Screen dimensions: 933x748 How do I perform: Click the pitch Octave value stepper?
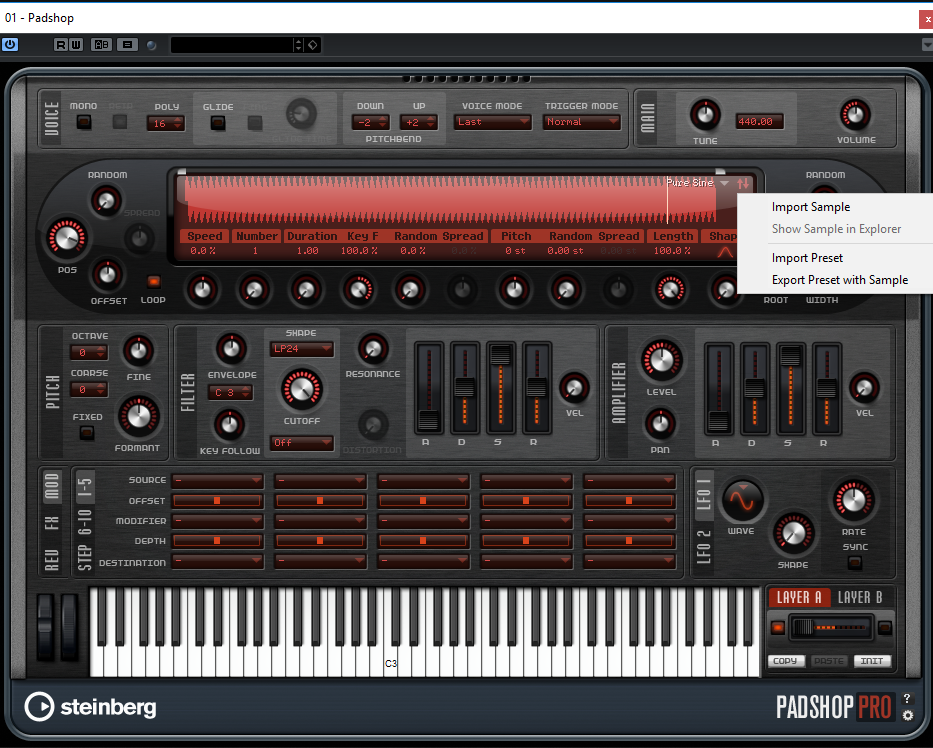pos(89,353)
